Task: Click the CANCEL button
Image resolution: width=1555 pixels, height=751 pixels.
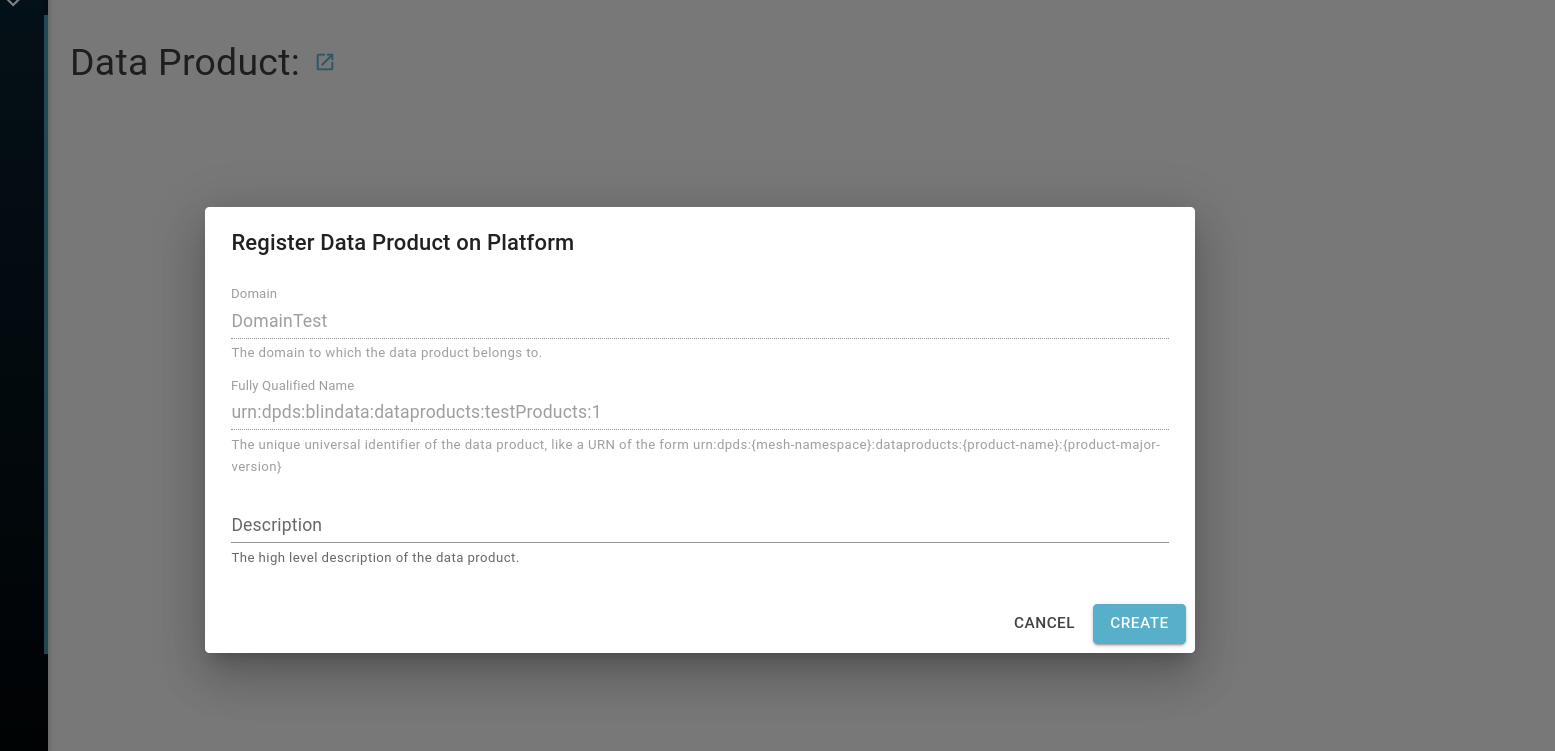Action: pos(1044,623)
